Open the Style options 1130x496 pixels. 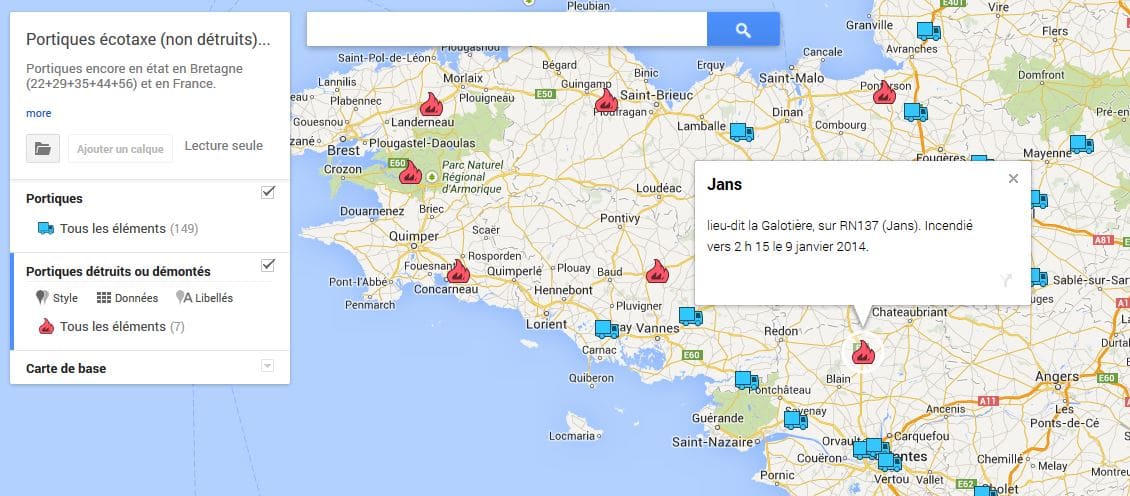[x=57, y=298]
